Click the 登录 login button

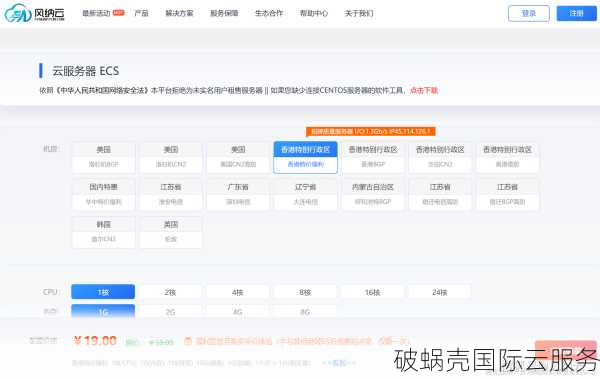(x=529, y=13)
